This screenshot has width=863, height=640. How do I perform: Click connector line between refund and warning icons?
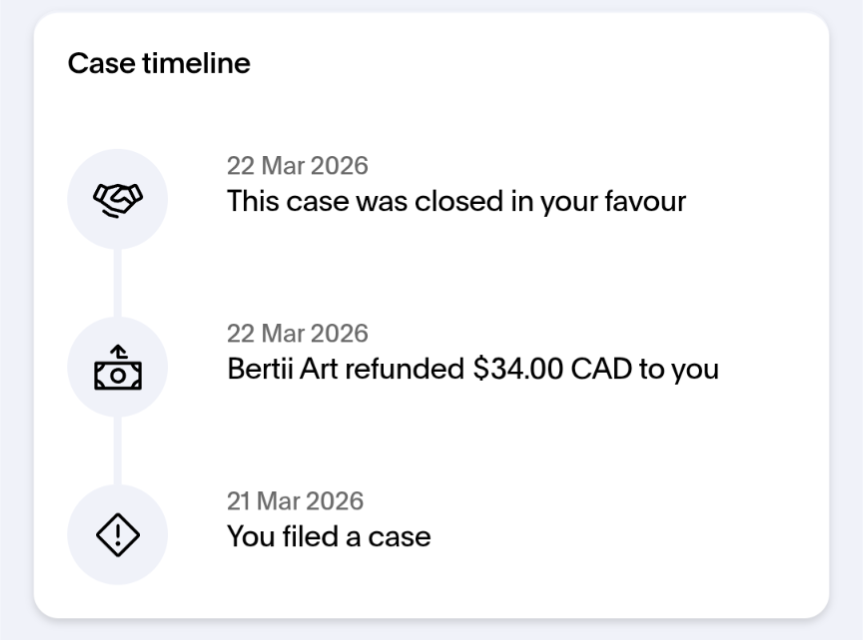click(x=117, y=451)
